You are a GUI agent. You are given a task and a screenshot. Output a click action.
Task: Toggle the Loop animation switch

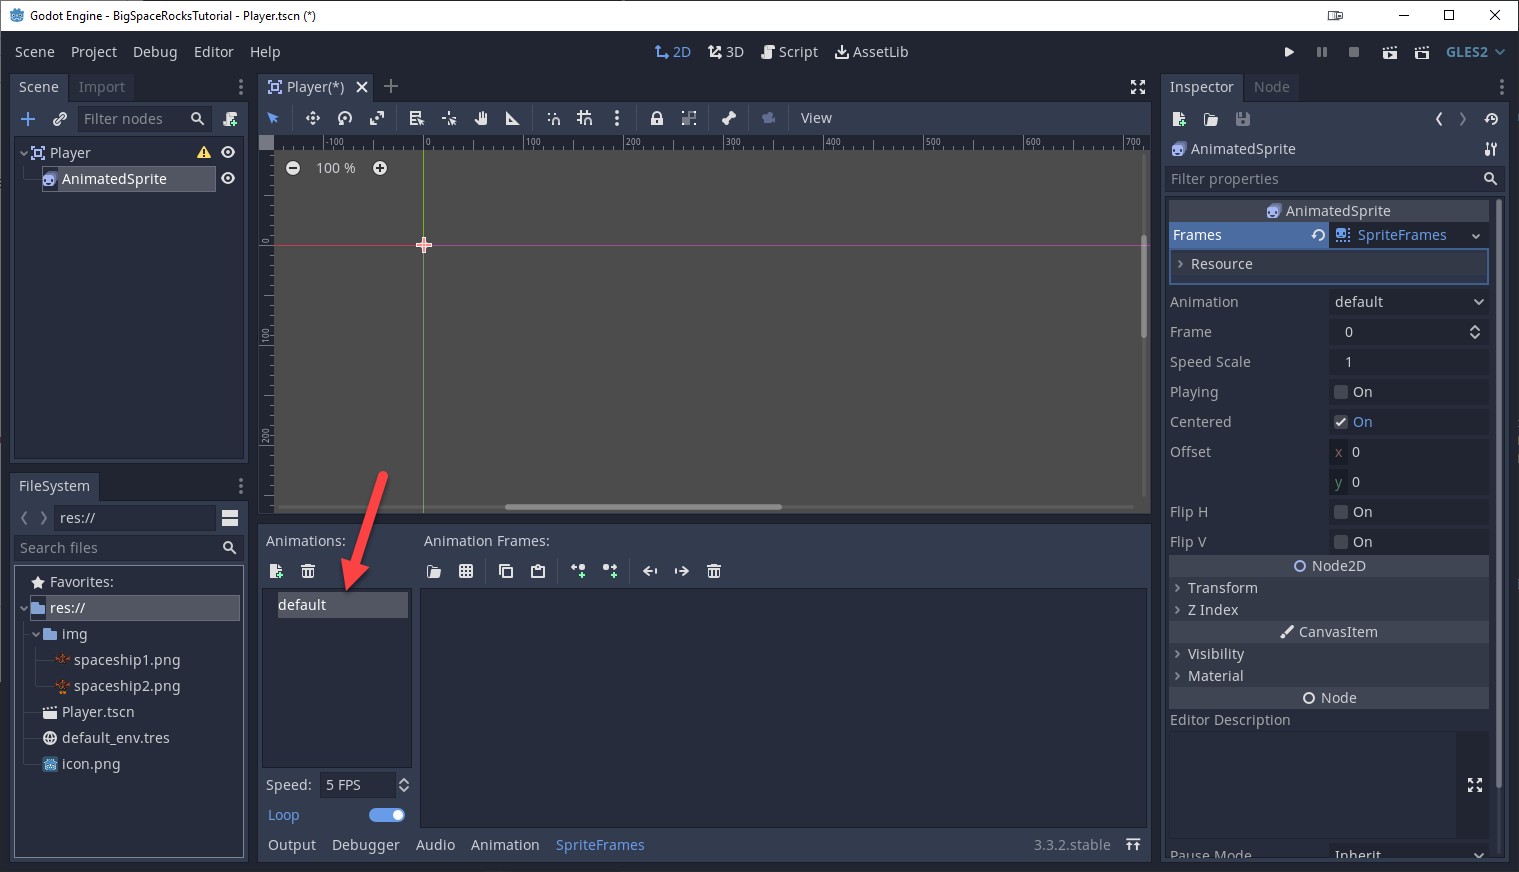click(386, 815)
